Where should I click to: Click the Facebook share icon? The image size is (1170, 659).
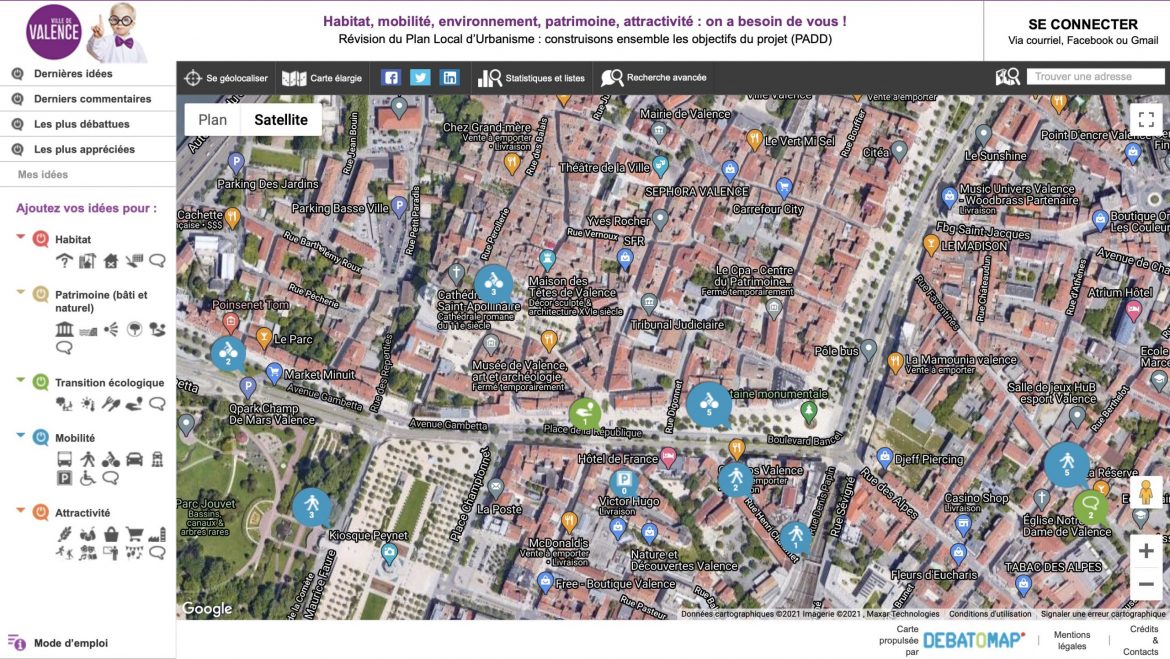point(391,77)
